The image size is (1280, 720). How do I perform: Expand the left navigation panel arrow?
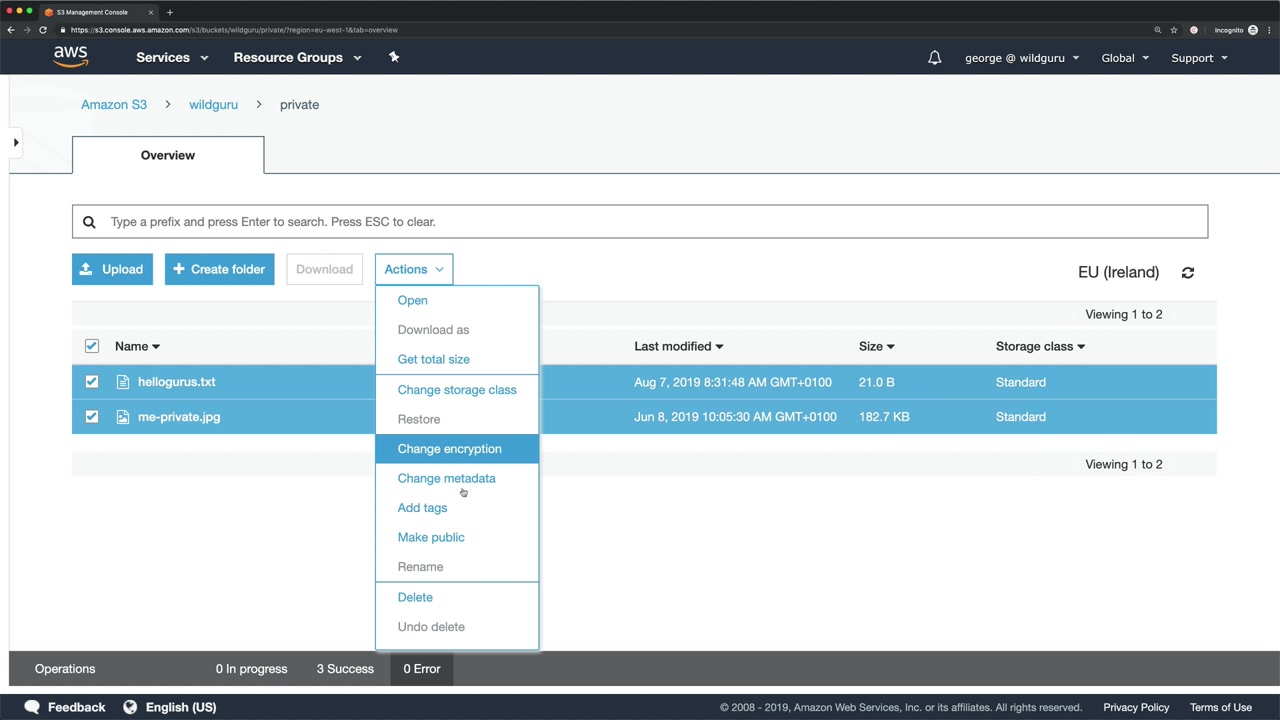16,143
